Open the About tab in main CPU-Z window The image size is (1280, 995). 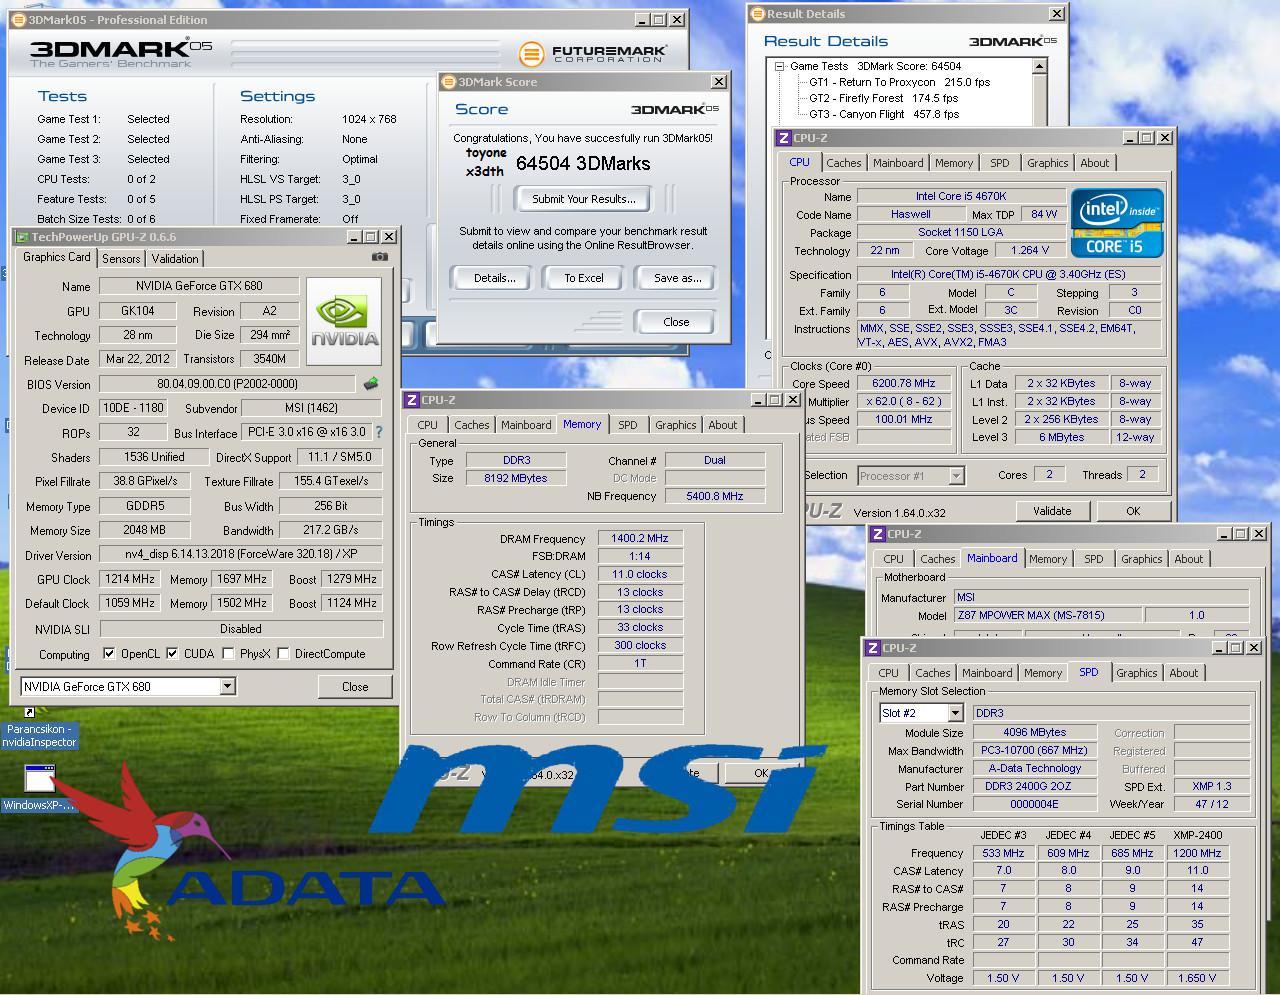click(1094, 163)
